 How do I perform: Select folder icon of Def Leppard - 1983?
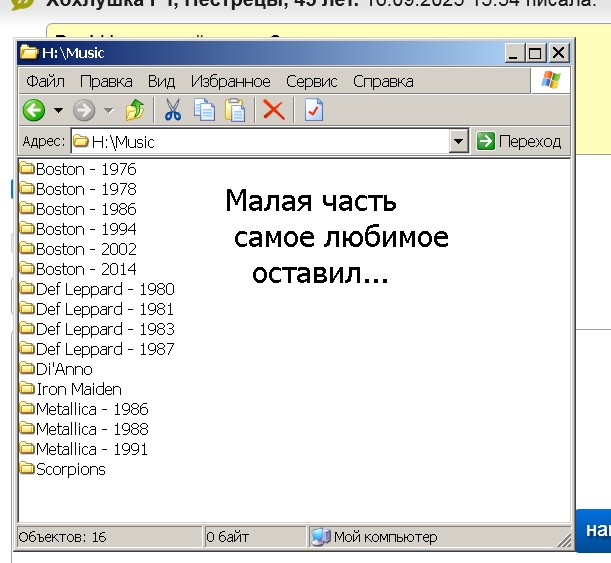point(27,328)
